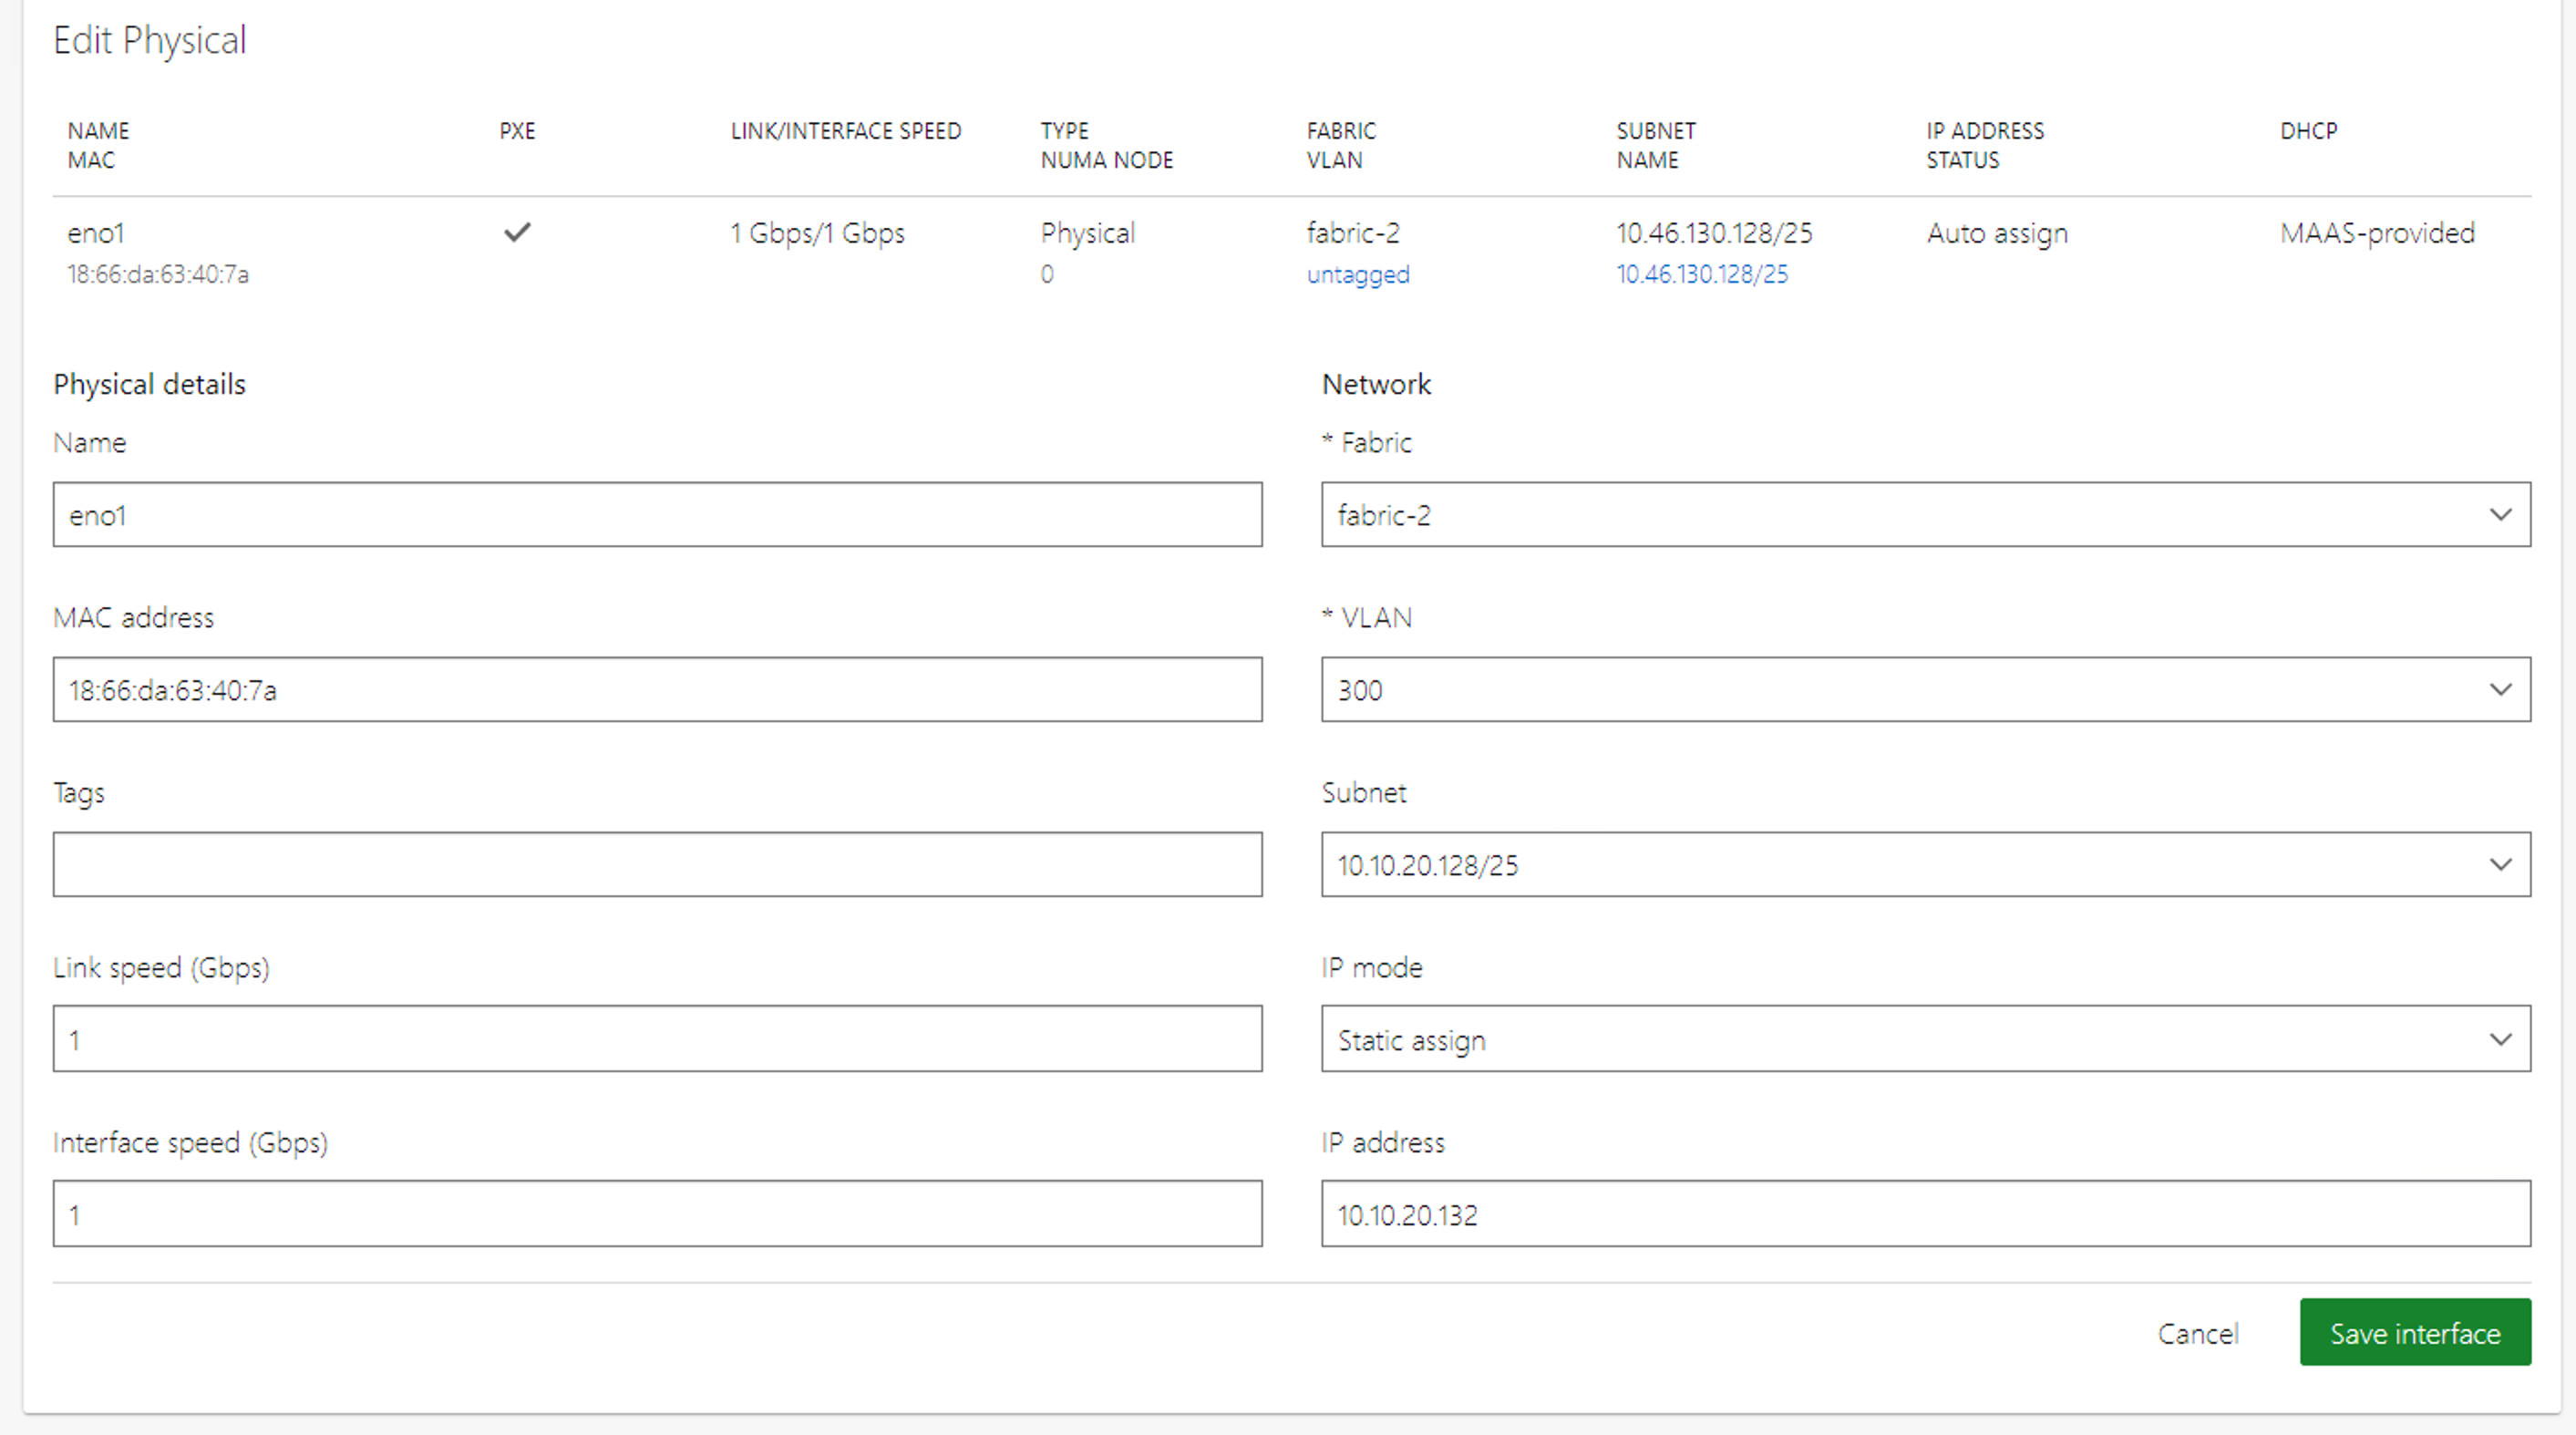
Task: Click the chevron arrow of the VLAN select
Action: (x=2500, y=690)
